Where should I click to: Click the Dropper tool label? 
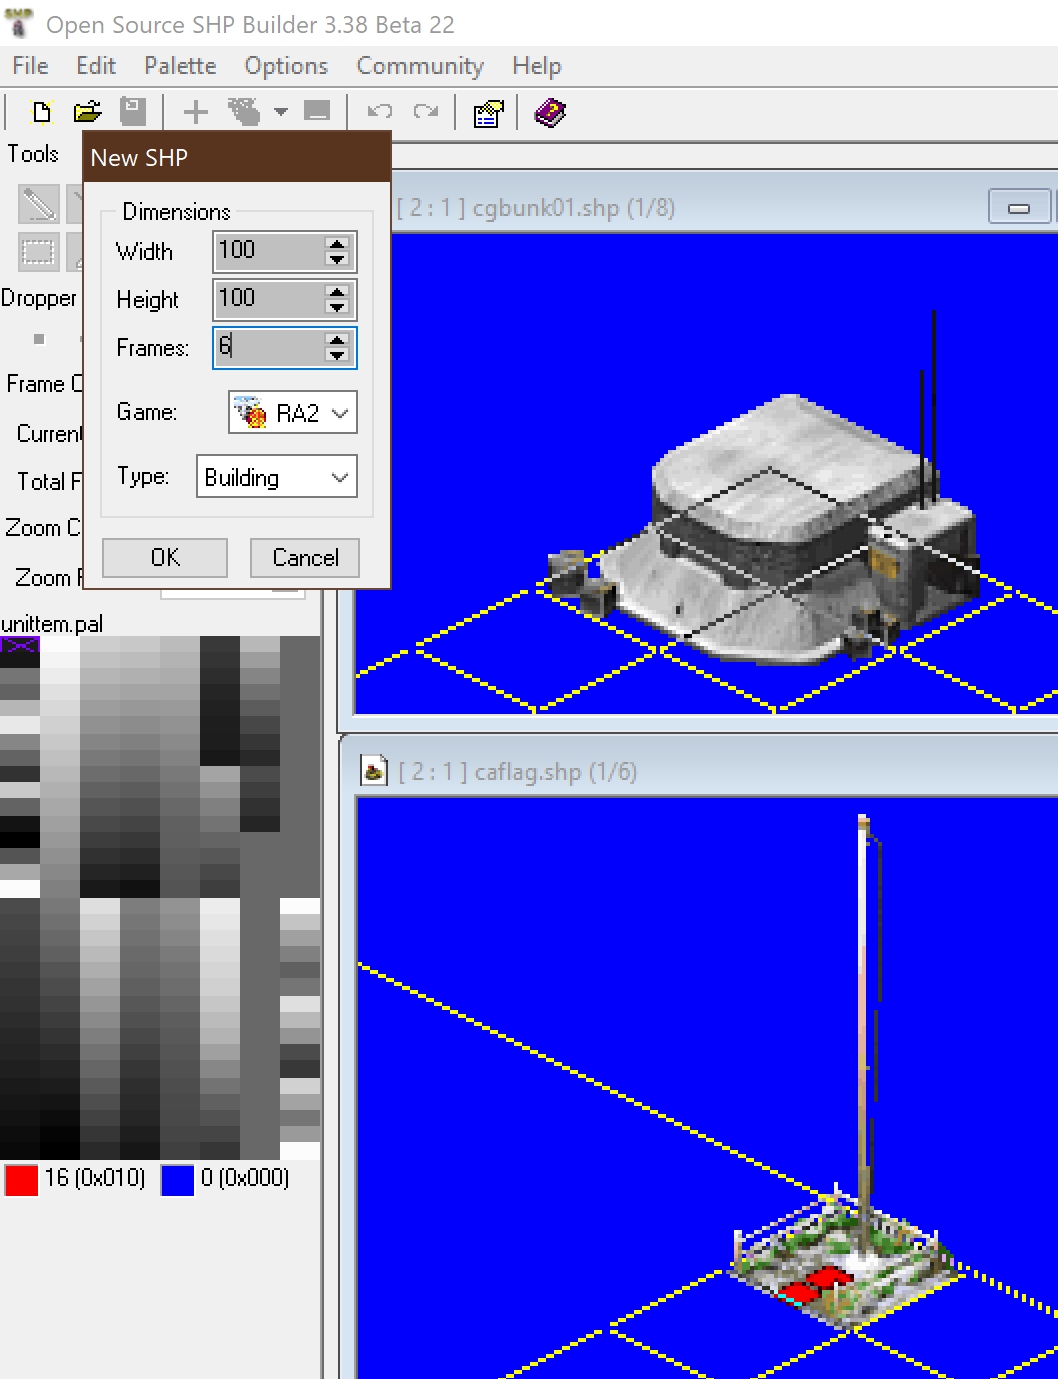click(39, 298)
